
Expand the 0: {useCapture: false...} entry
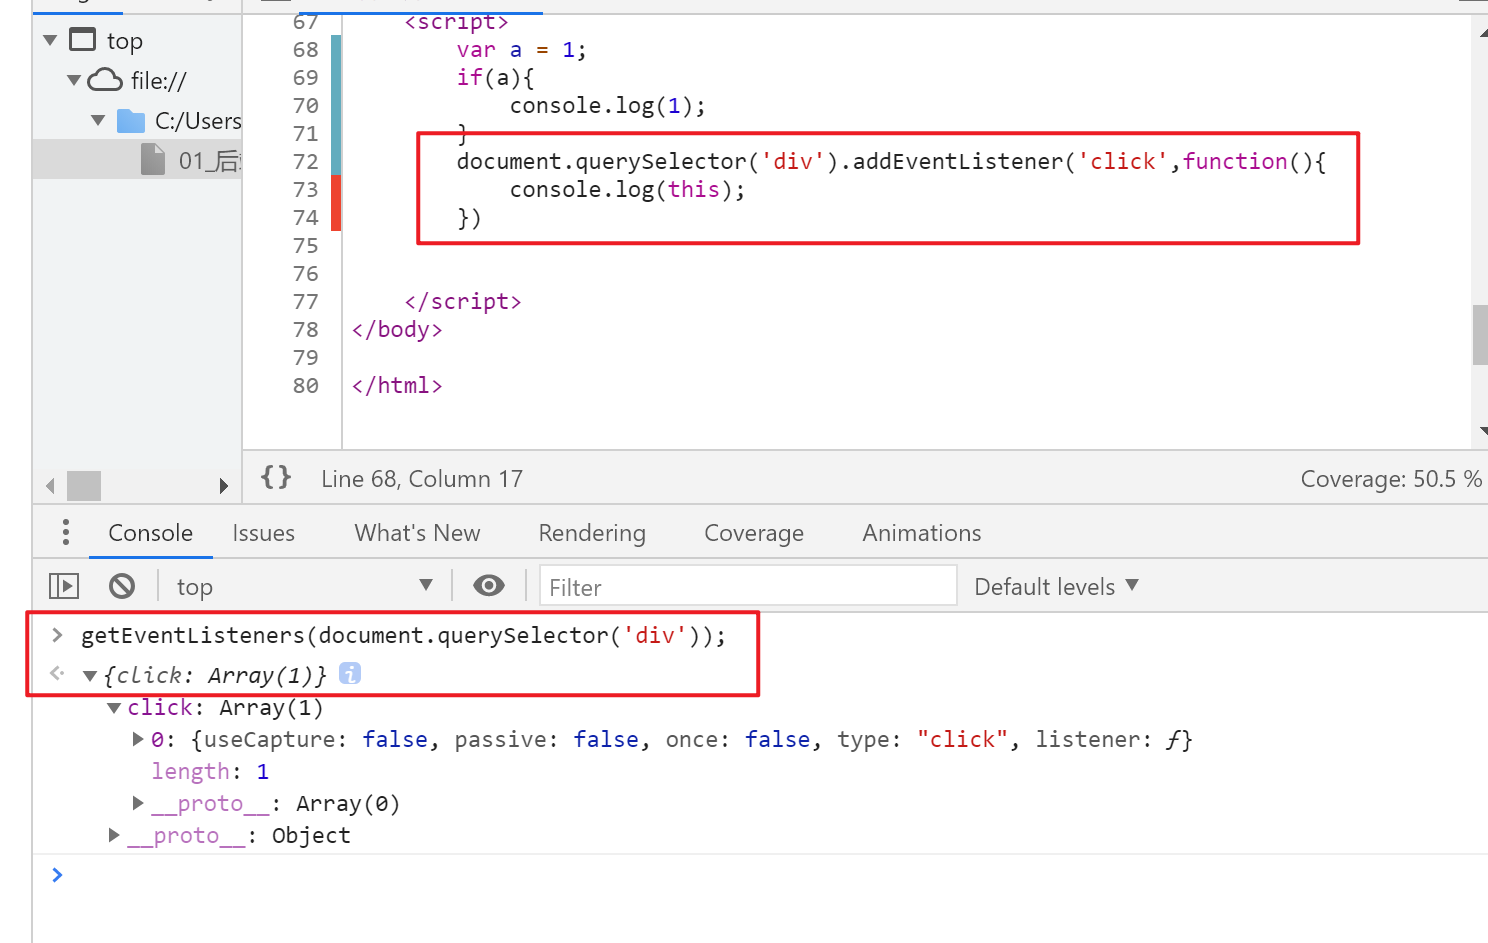(138, 739)
